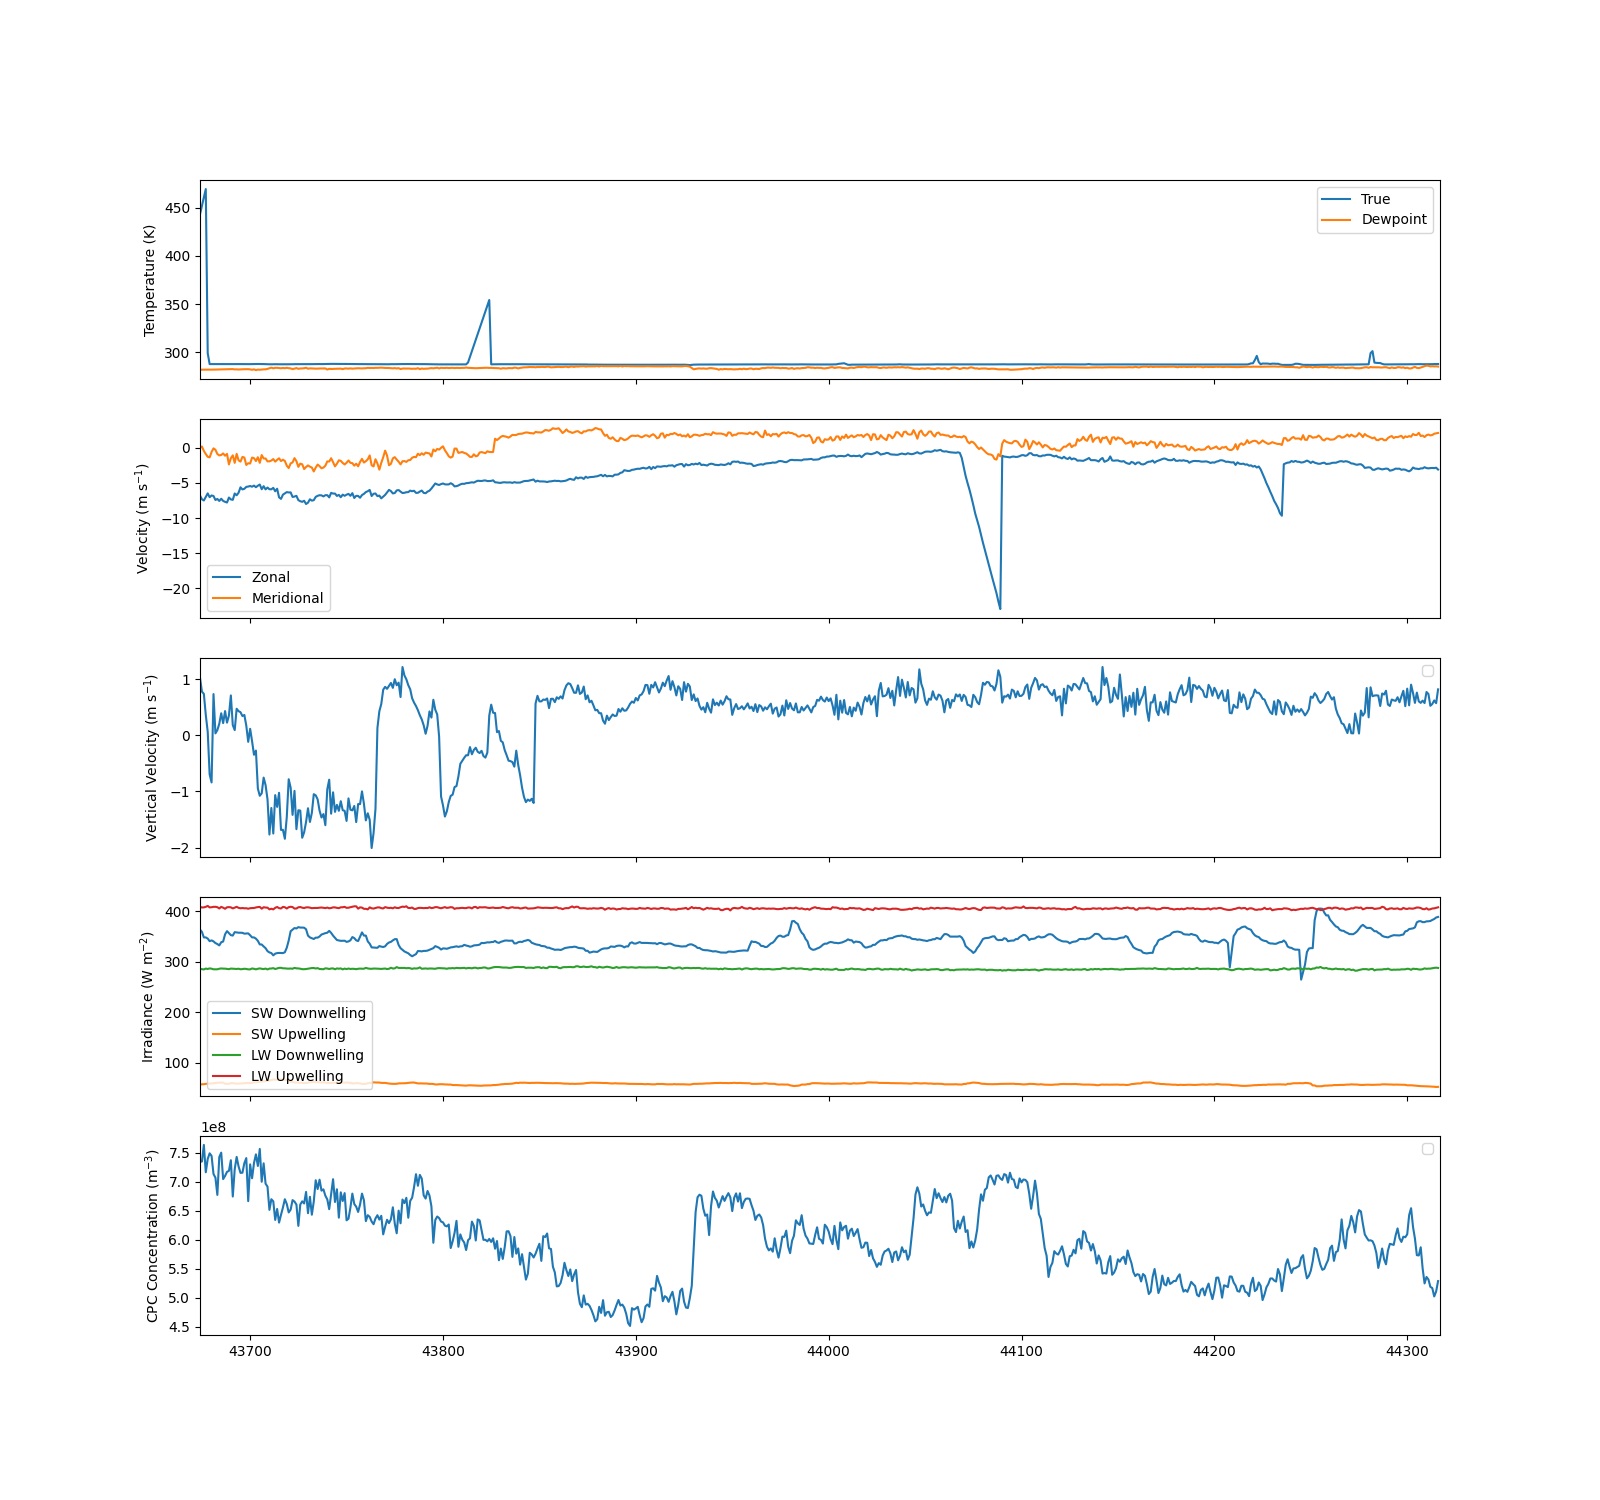
Task: Click the 44000 x-axis tick label
Action: (829, 1351)
